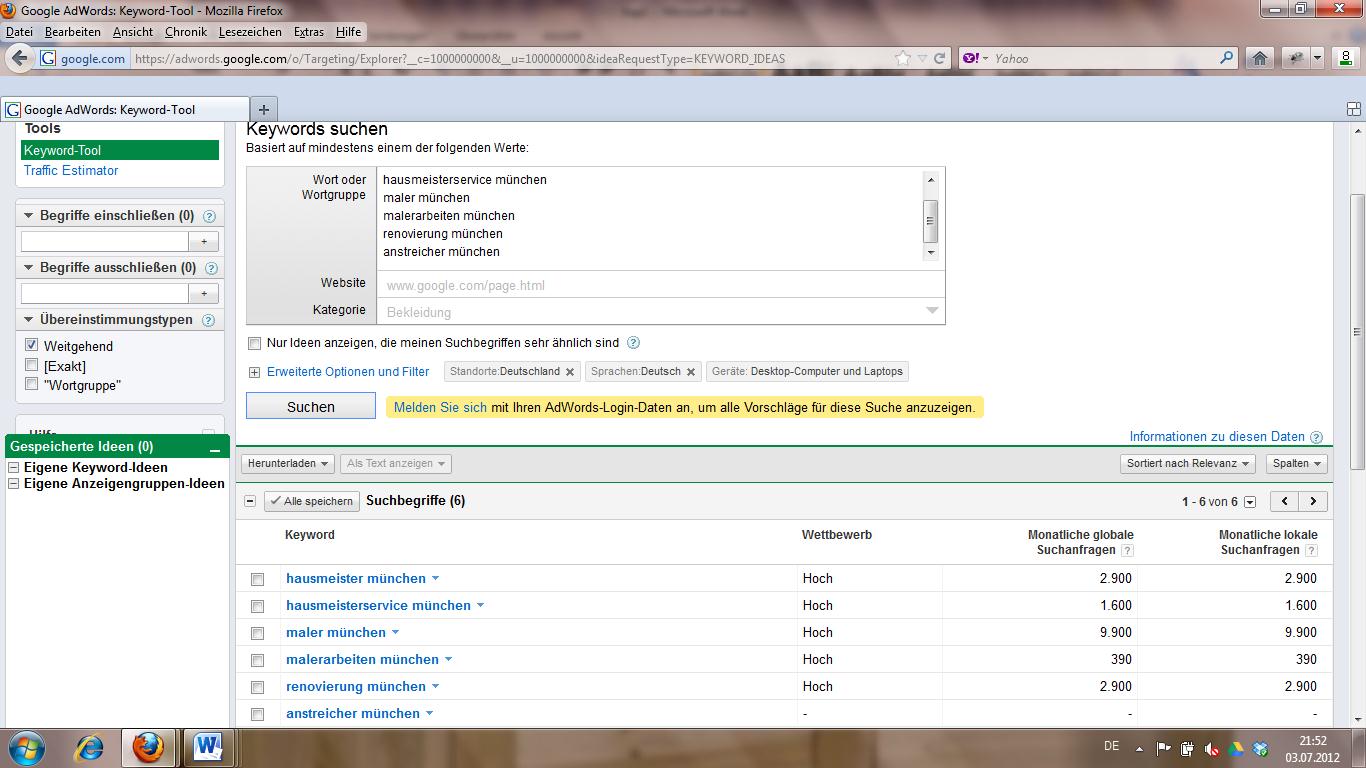1366x768 pixels.
Task: Click scrollbar thumb of keyword text box
Action: (931, 222)
